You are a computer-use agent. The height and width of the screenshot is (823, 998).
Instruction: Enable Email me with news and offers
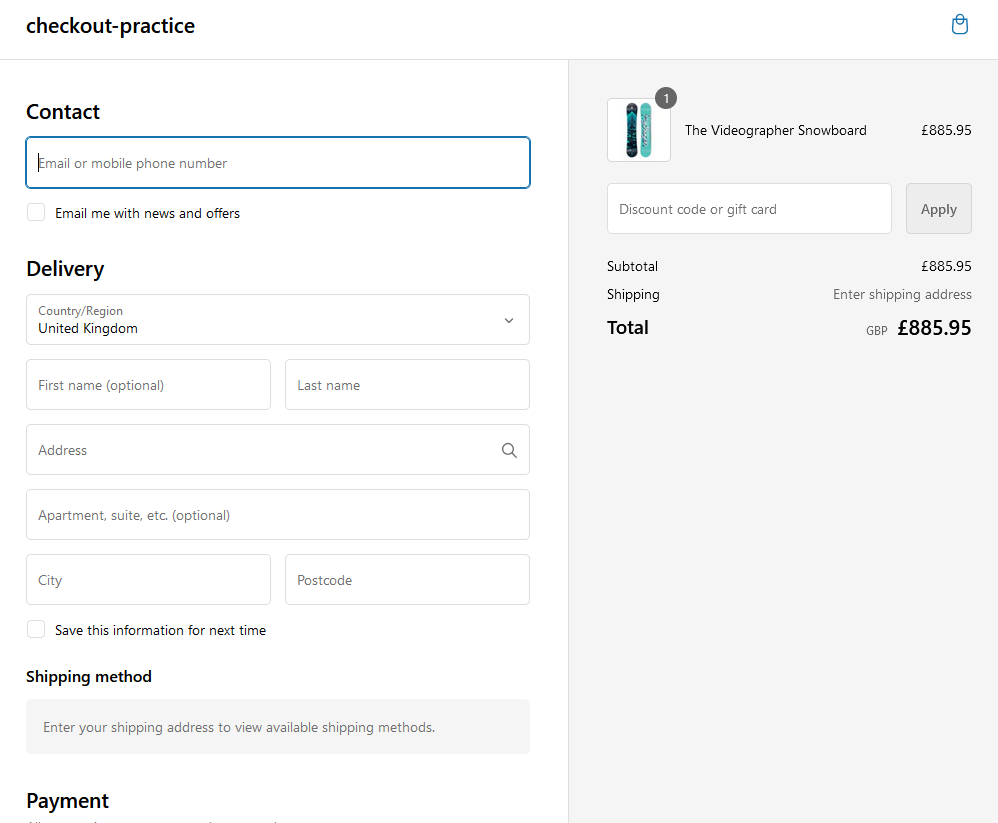point(36,212)
